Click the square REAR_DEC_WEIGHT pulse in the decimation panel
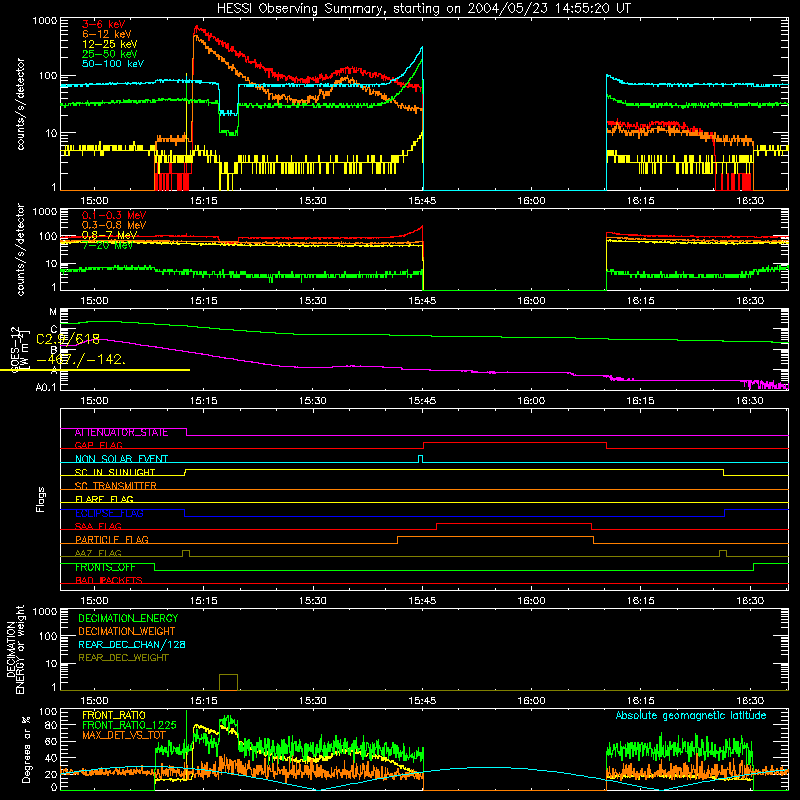The image size is (800, 800). click(x=229, y=683)
